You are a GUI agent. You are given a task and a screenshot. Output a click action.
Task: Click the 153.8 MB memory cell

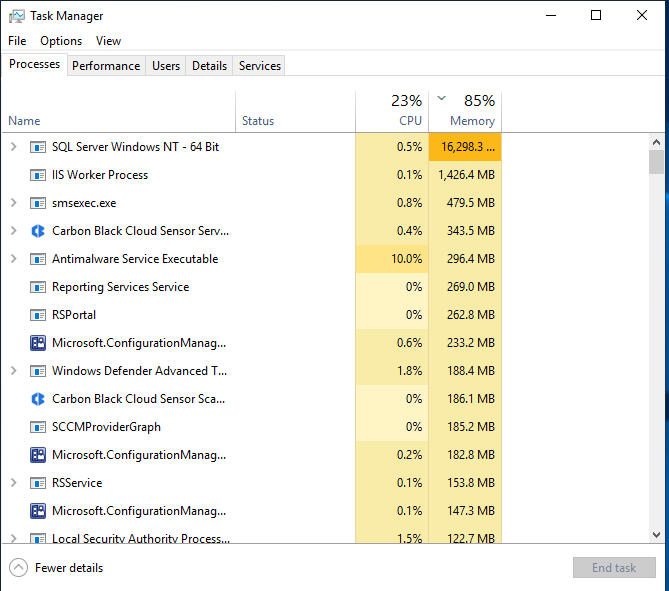tap(465, 483)
